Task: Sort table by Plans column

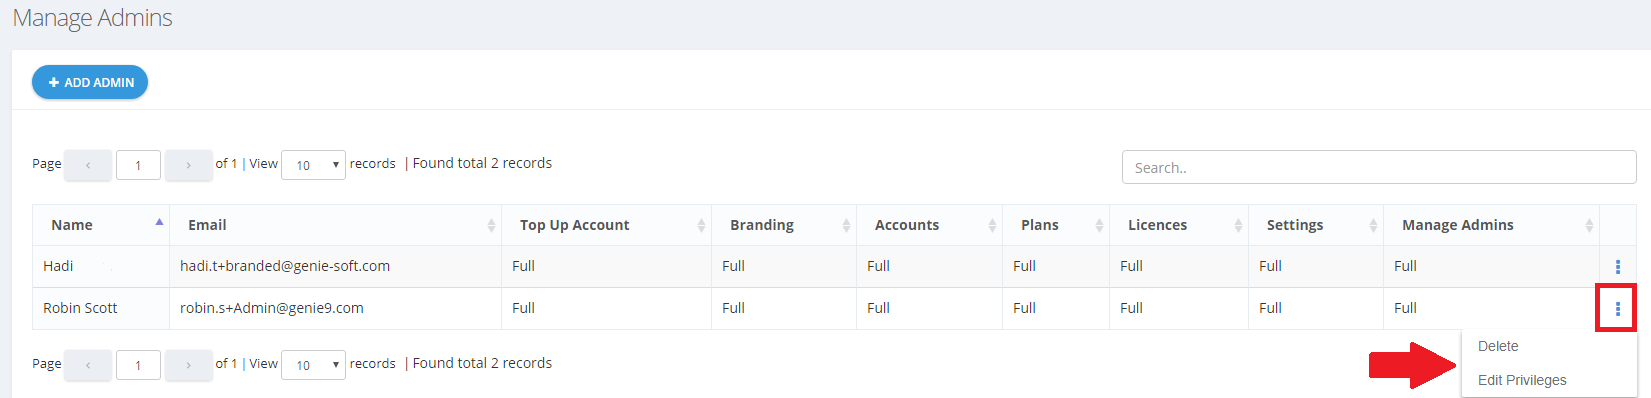Action: coord(1056,225)
